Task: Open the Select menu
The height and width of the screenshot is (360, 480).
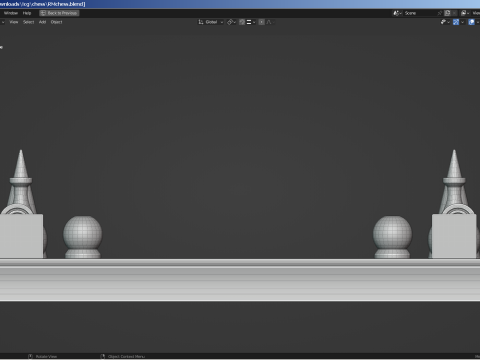Action: (x=29, y=22)
